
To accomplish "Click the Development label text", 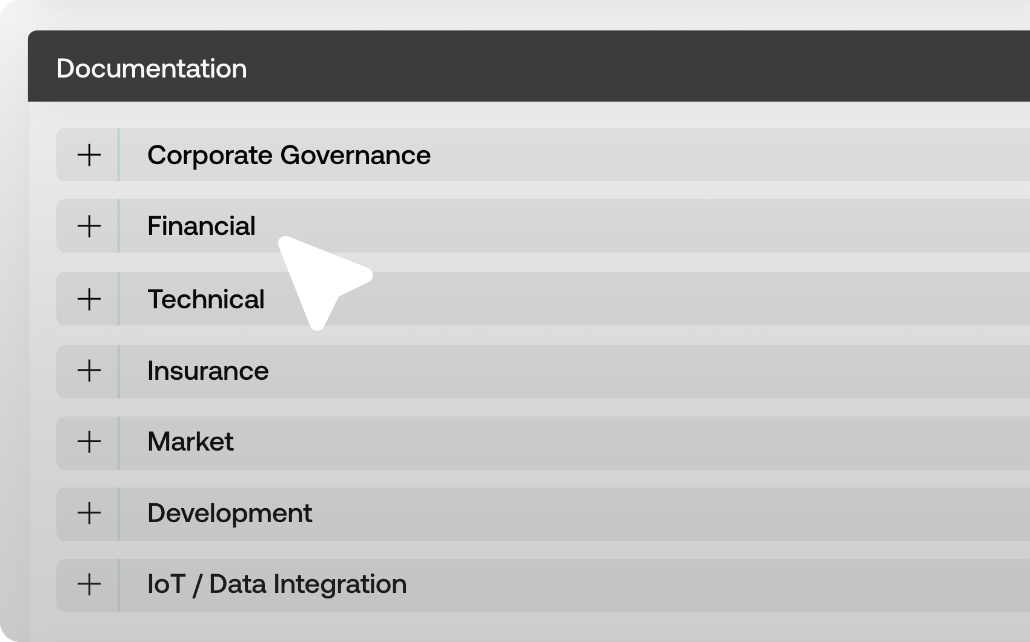I will [x=229, y=513].
